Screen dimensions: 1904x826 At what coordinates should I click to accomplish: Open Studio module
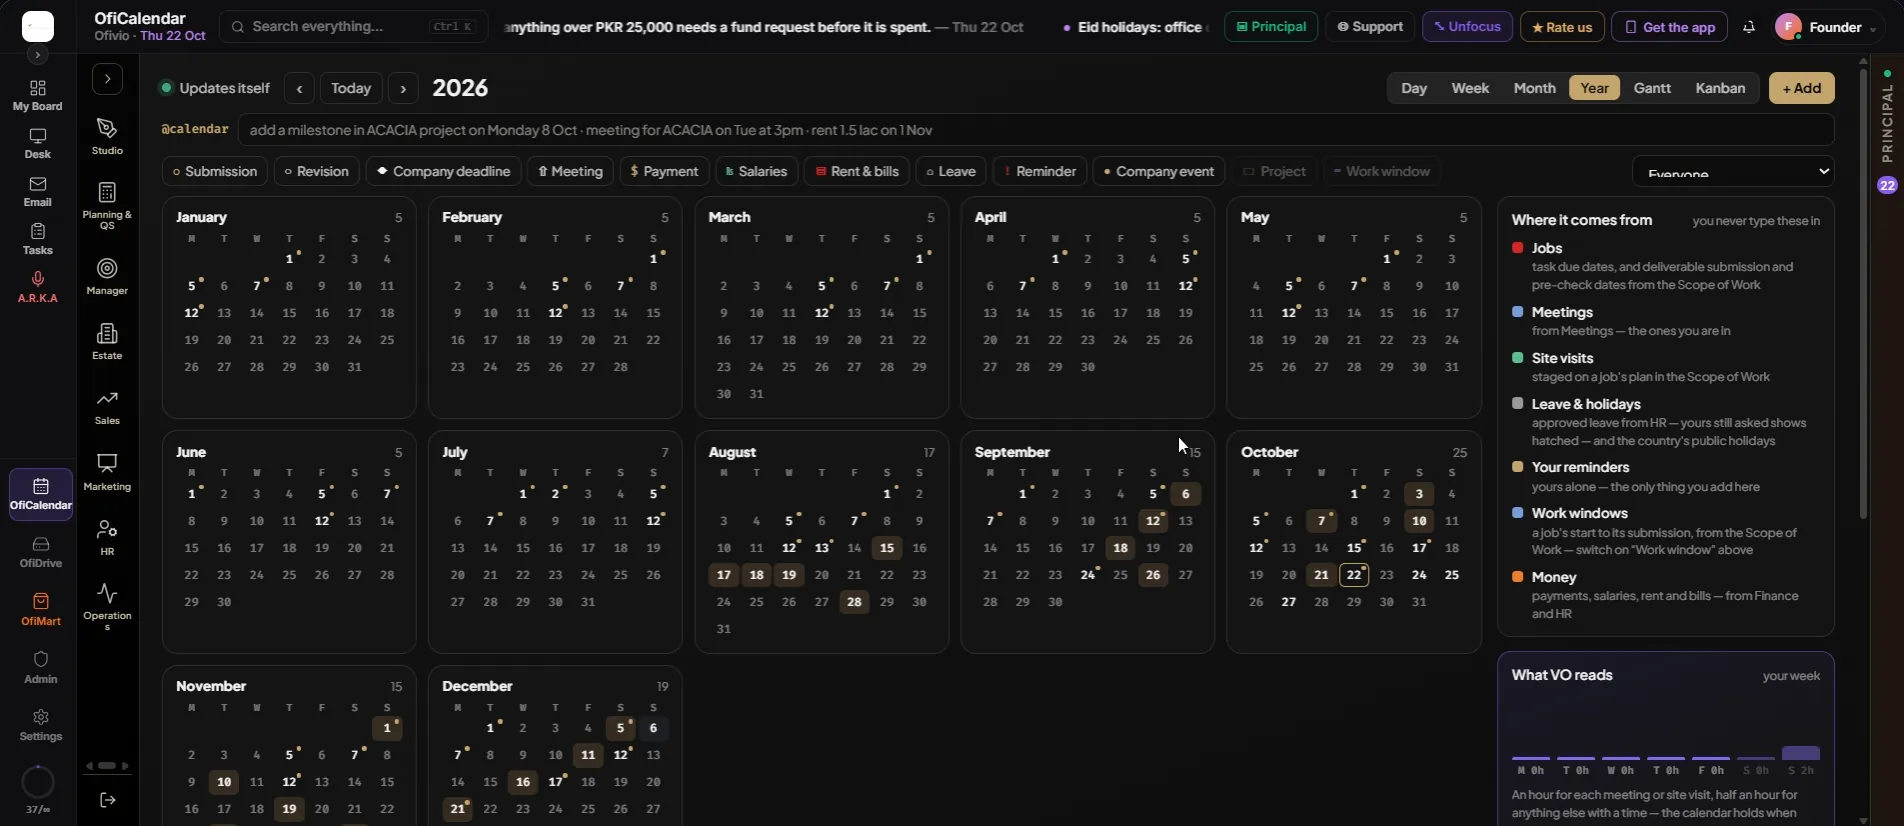pyautogui.click(x=107, y=137)
